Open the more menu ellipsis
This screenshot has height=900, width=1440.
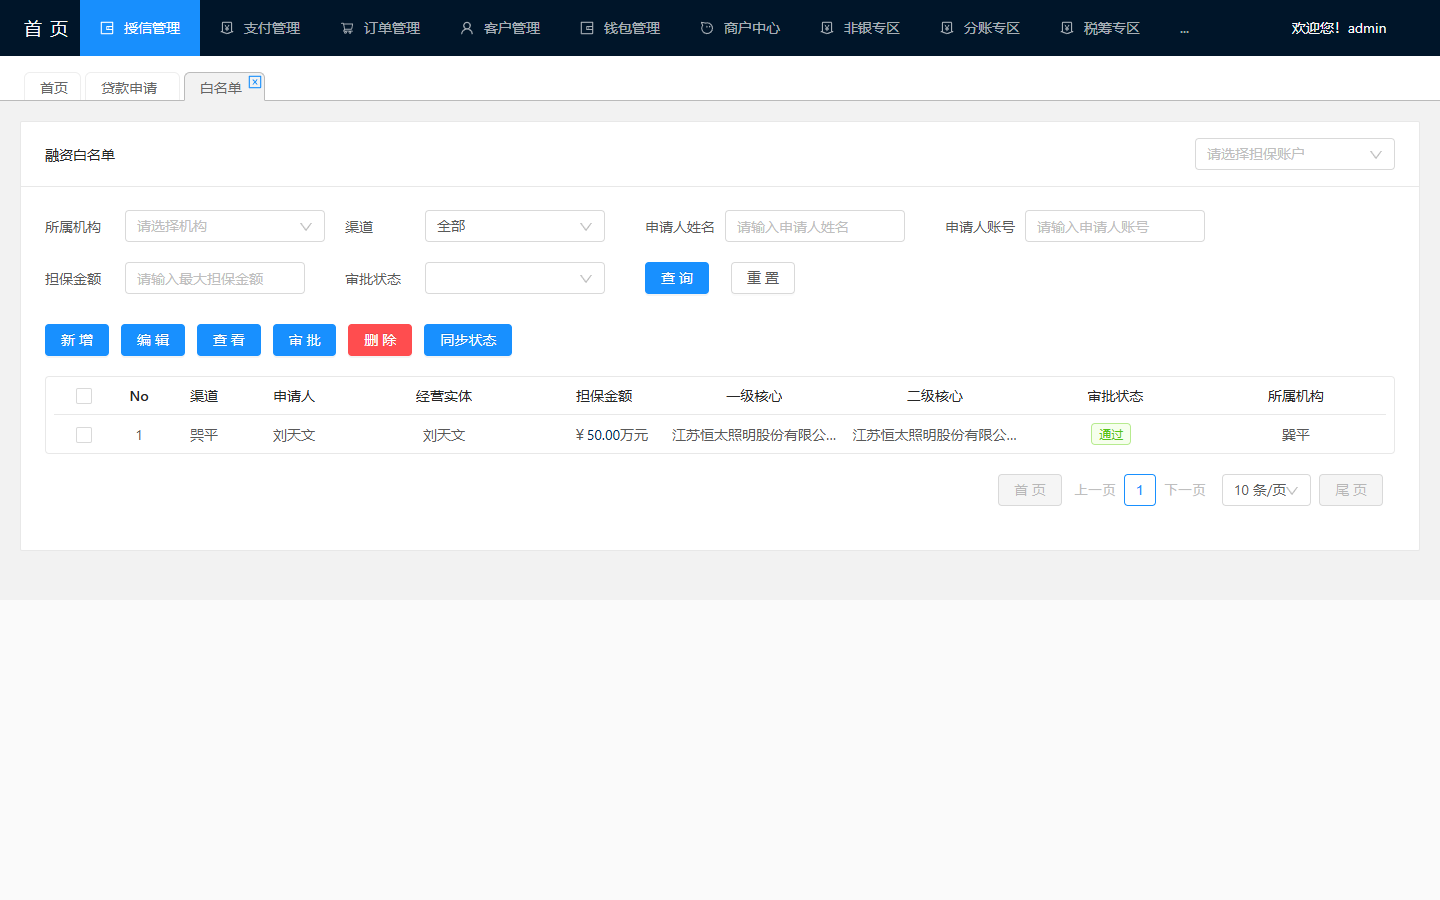[x=1184, y=29]
